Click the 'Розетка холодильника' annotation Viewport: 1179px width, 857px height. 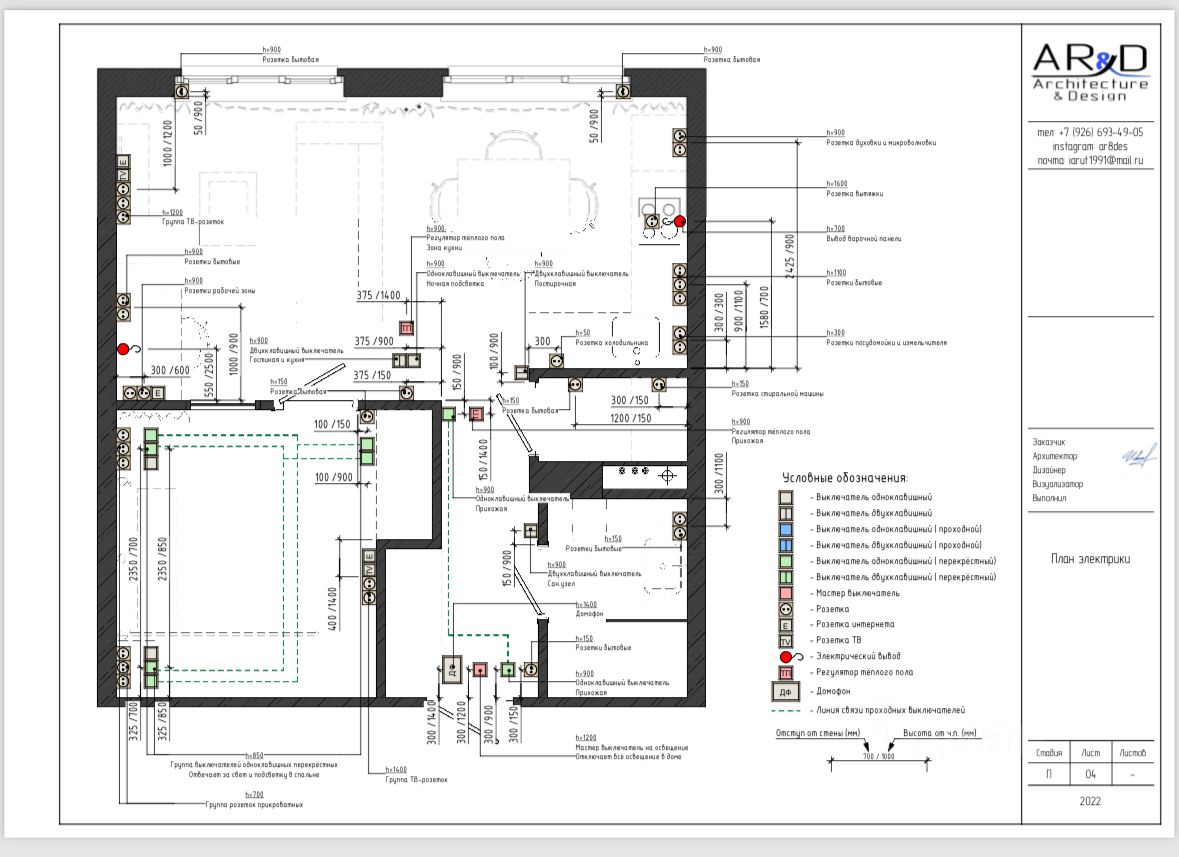pos(611,342)
